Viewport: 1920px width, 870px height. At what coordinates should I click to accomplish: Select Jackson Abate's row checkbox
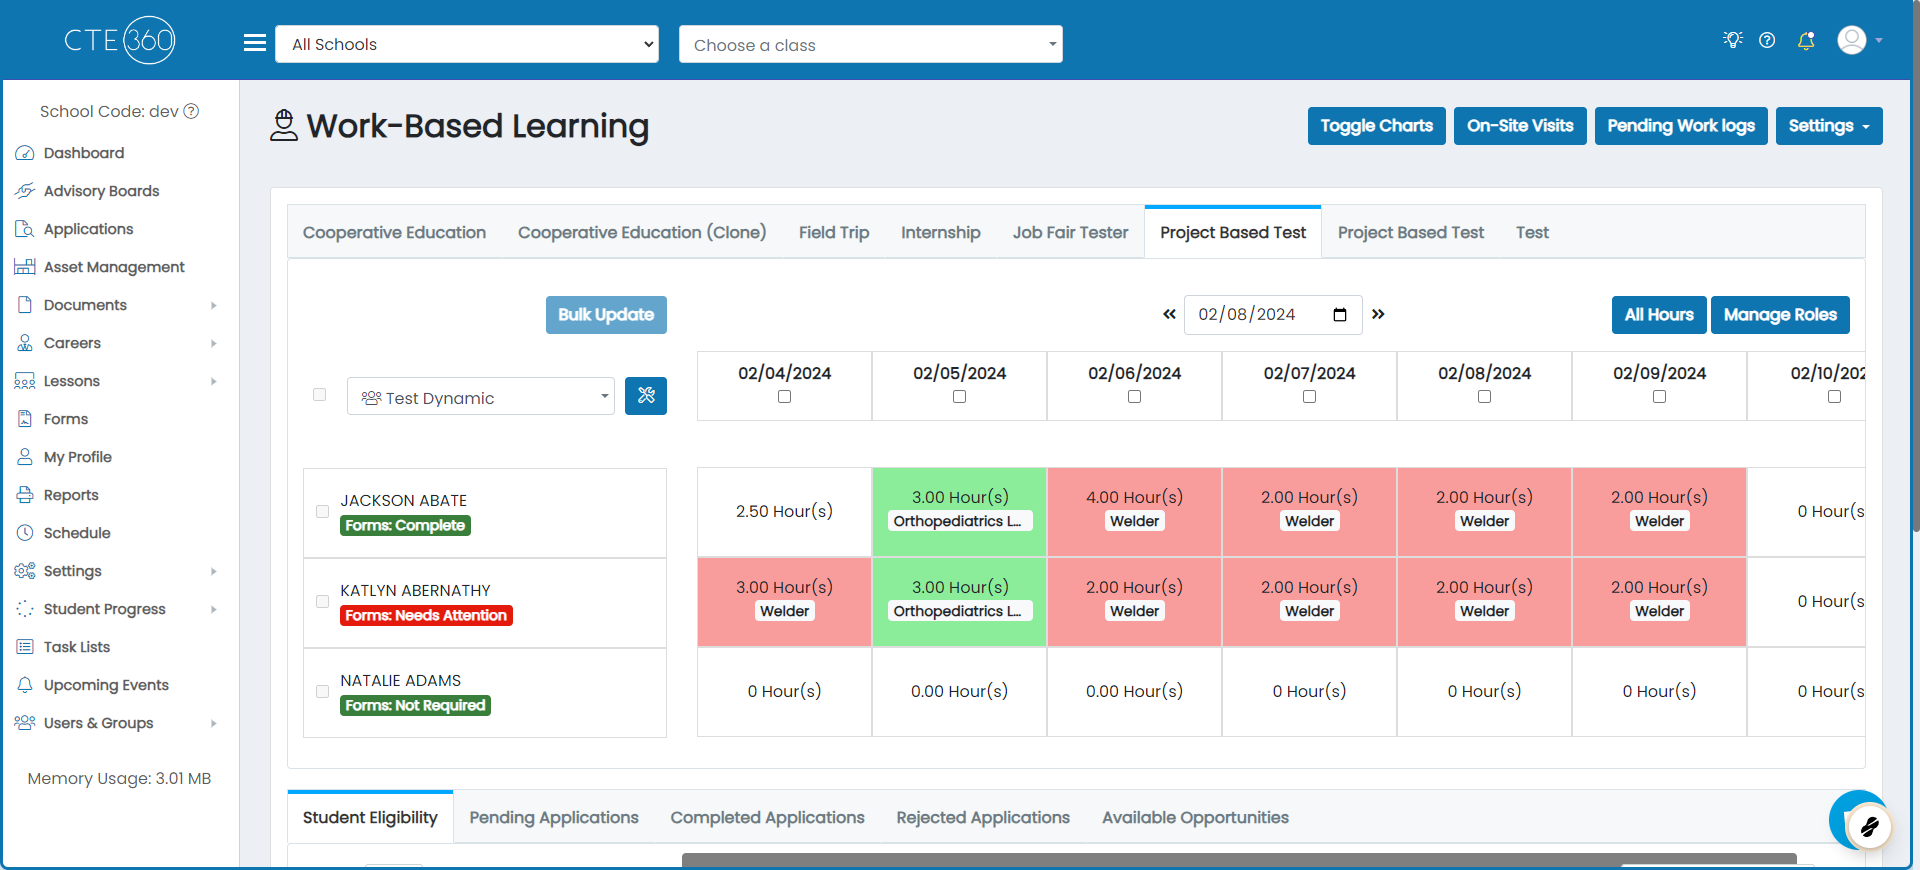[322, 512]
